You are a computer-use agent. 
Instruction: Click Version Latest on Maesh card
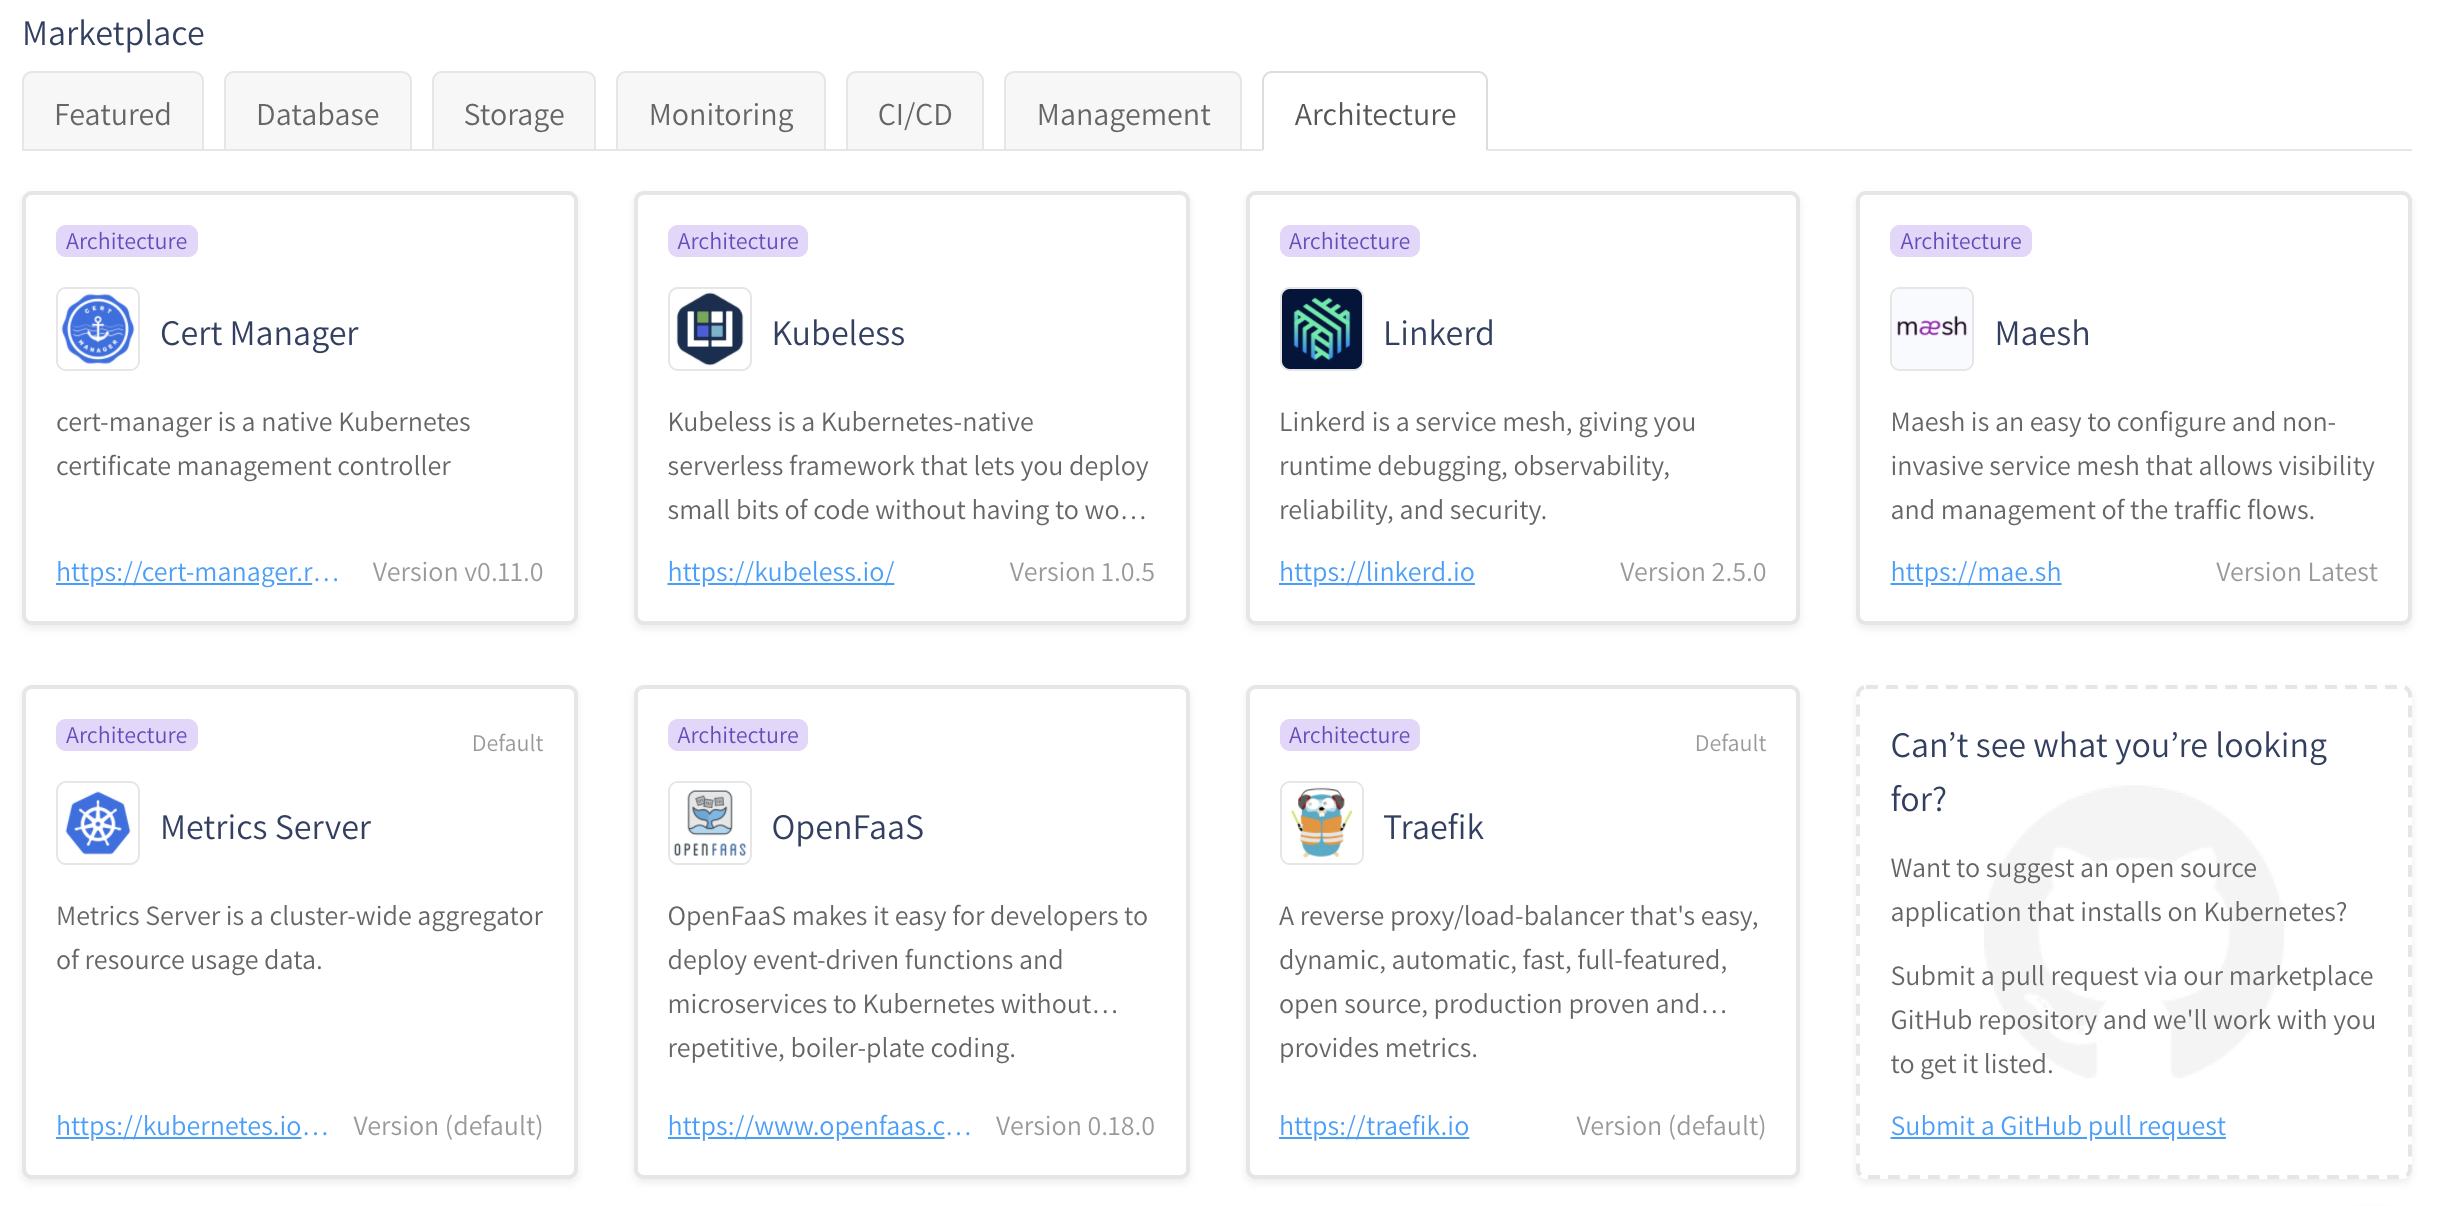pos(2296,572)
